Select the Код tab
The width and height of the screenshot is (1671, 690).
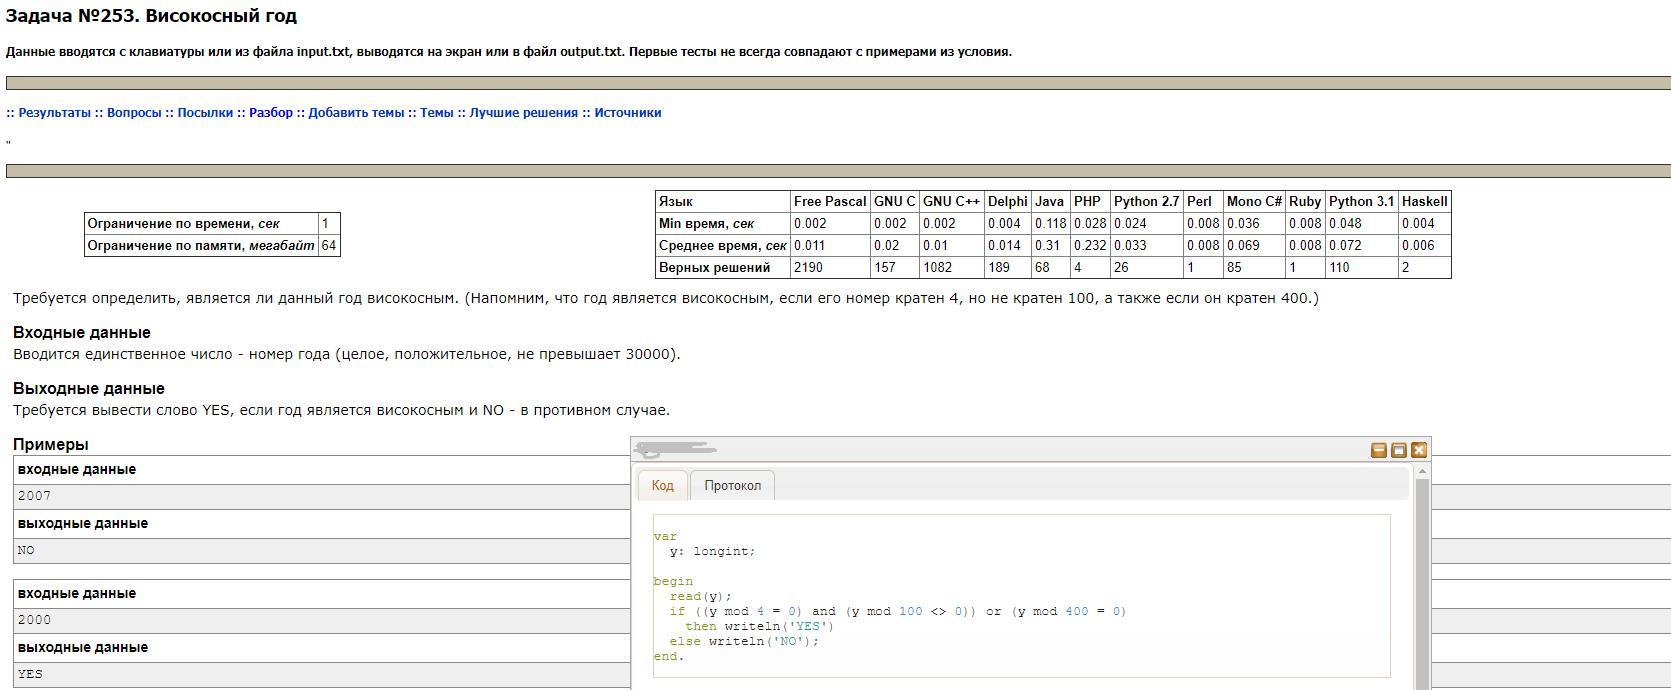[662, 486]
